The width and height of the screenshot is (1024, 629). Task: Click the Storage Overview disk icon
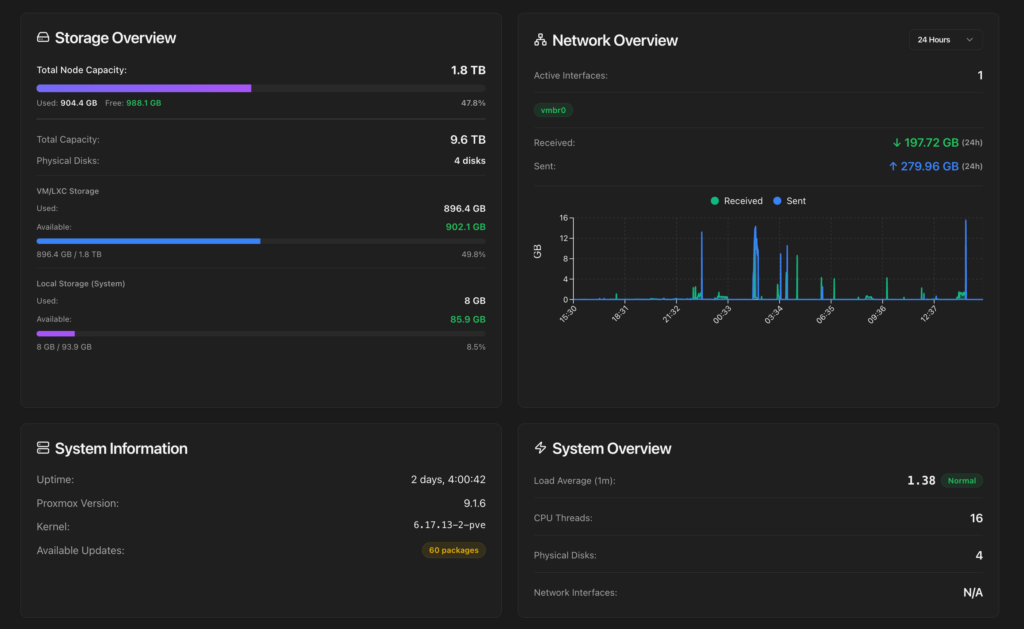[41, 37]
